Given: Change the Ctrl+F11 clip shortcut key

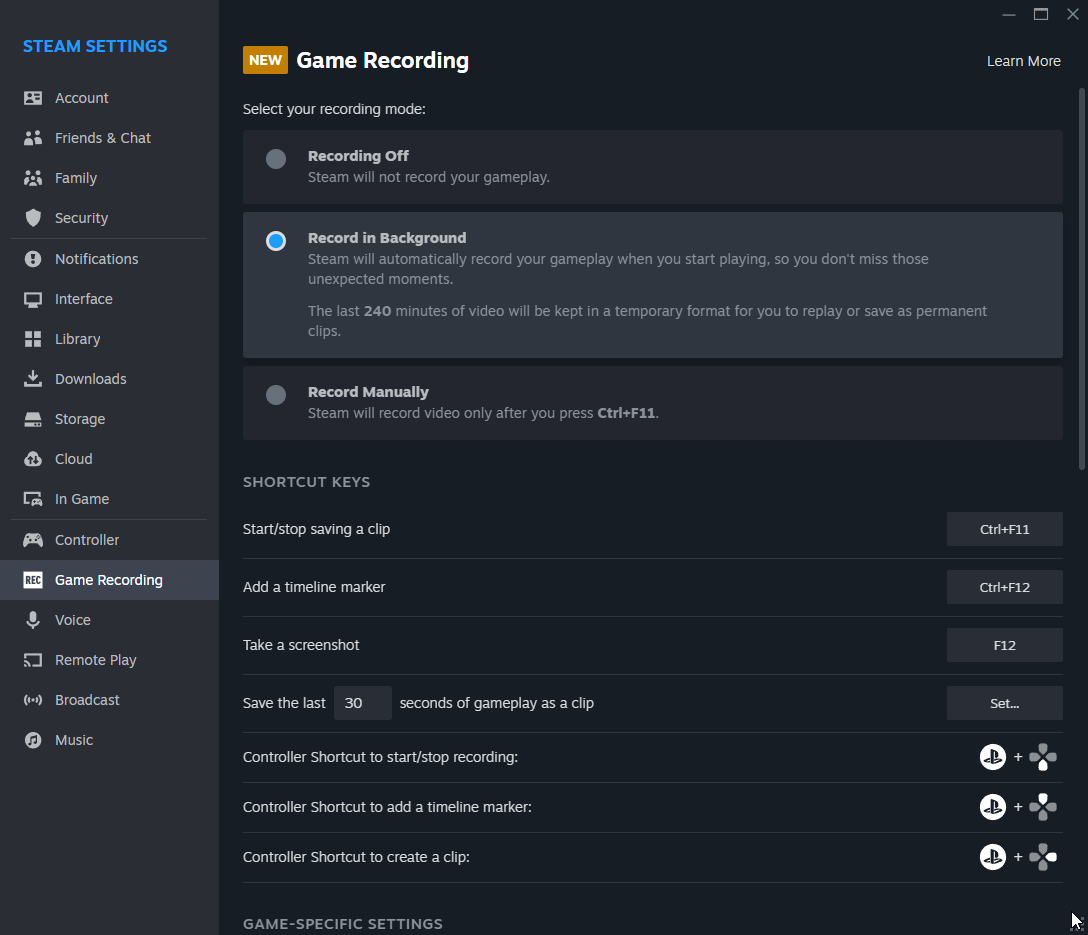Looking at the screenshot, I should 1004,529.
